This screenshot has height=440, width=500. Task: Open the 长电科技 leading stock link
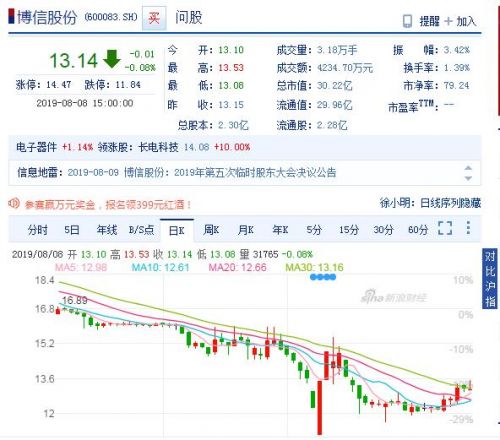159,147
